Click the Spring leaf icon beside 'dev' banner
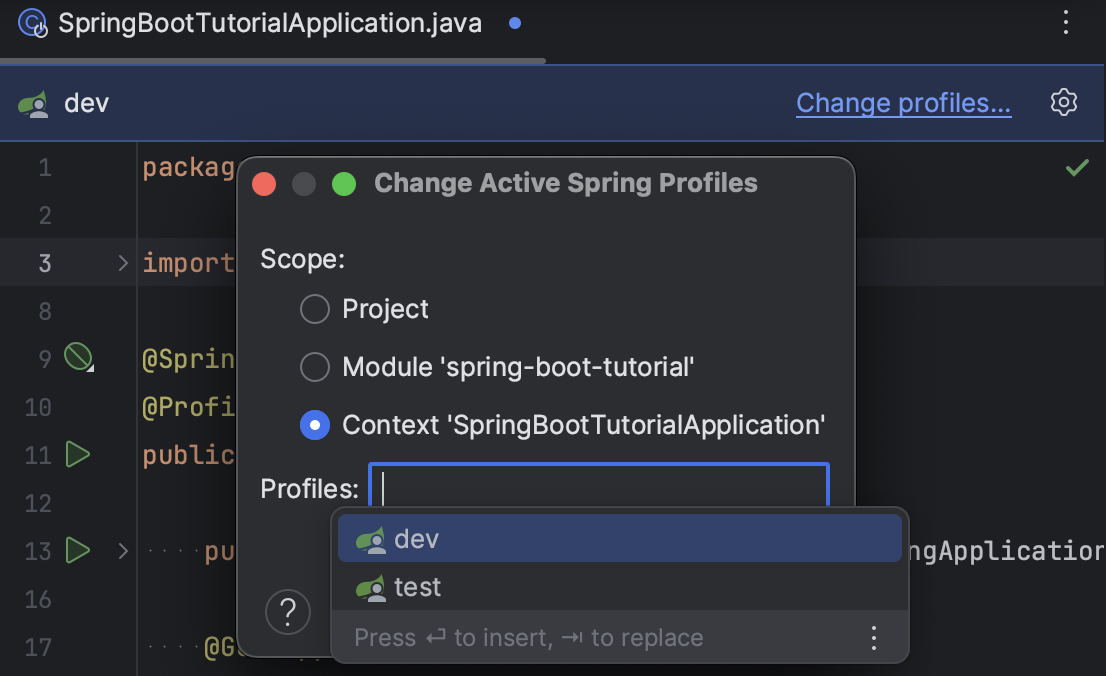Image resolution: width=1106 pixels, height=676 pixels. [x=35, y=102]
